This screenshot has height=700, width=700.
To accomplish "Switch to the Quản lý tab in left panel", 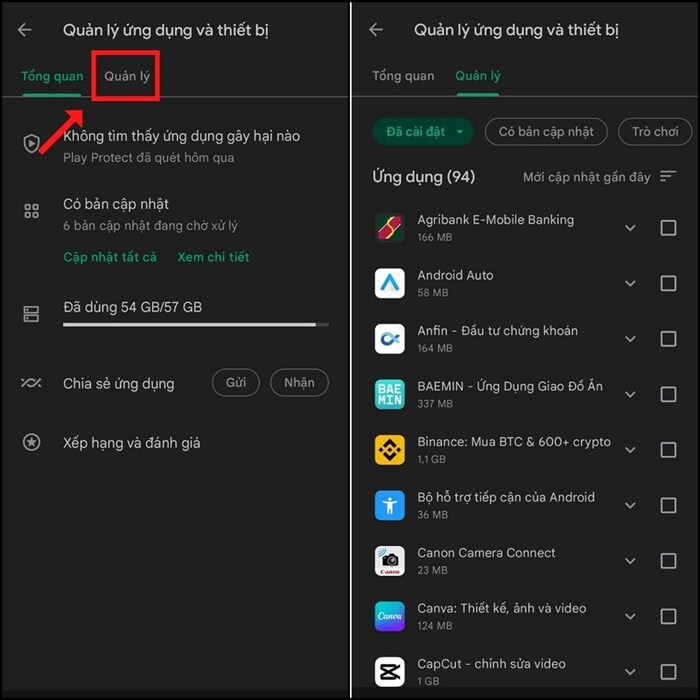I will pyautogui.click(x=126, y=77).
